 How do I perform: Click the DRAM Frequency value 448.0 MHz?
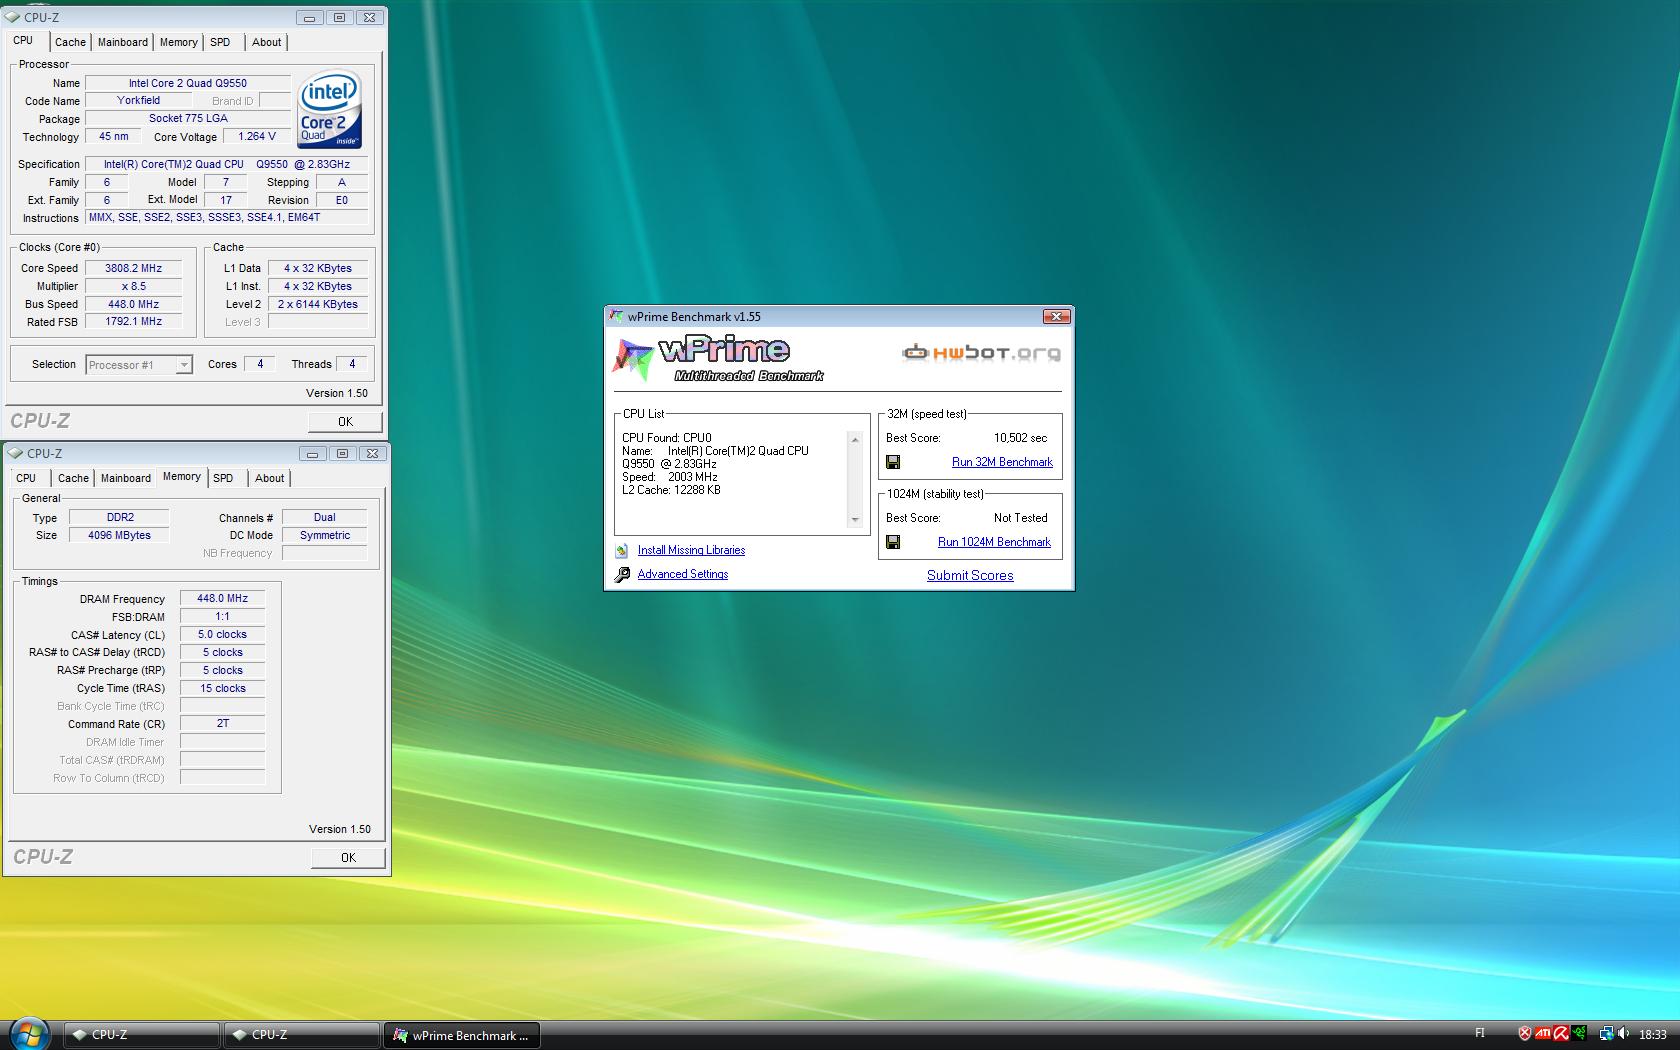tap(222, 598)
